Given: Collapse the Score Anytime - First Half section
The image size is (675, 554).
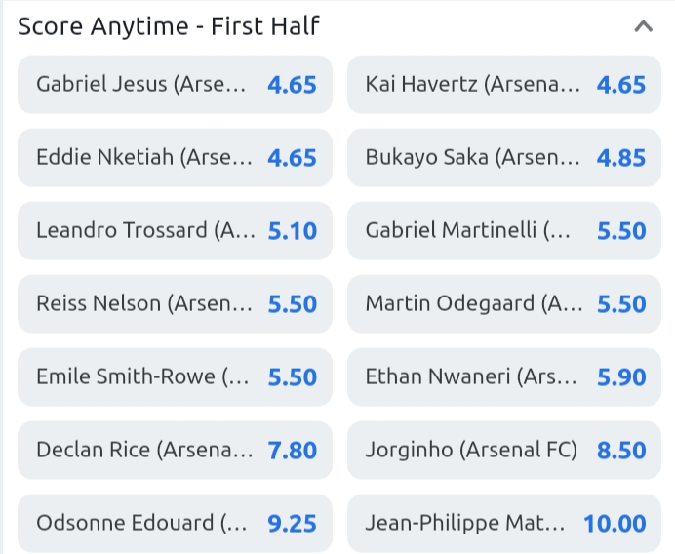Looking at the screenshot, I should pyautogui.click(x=644, y=26).
